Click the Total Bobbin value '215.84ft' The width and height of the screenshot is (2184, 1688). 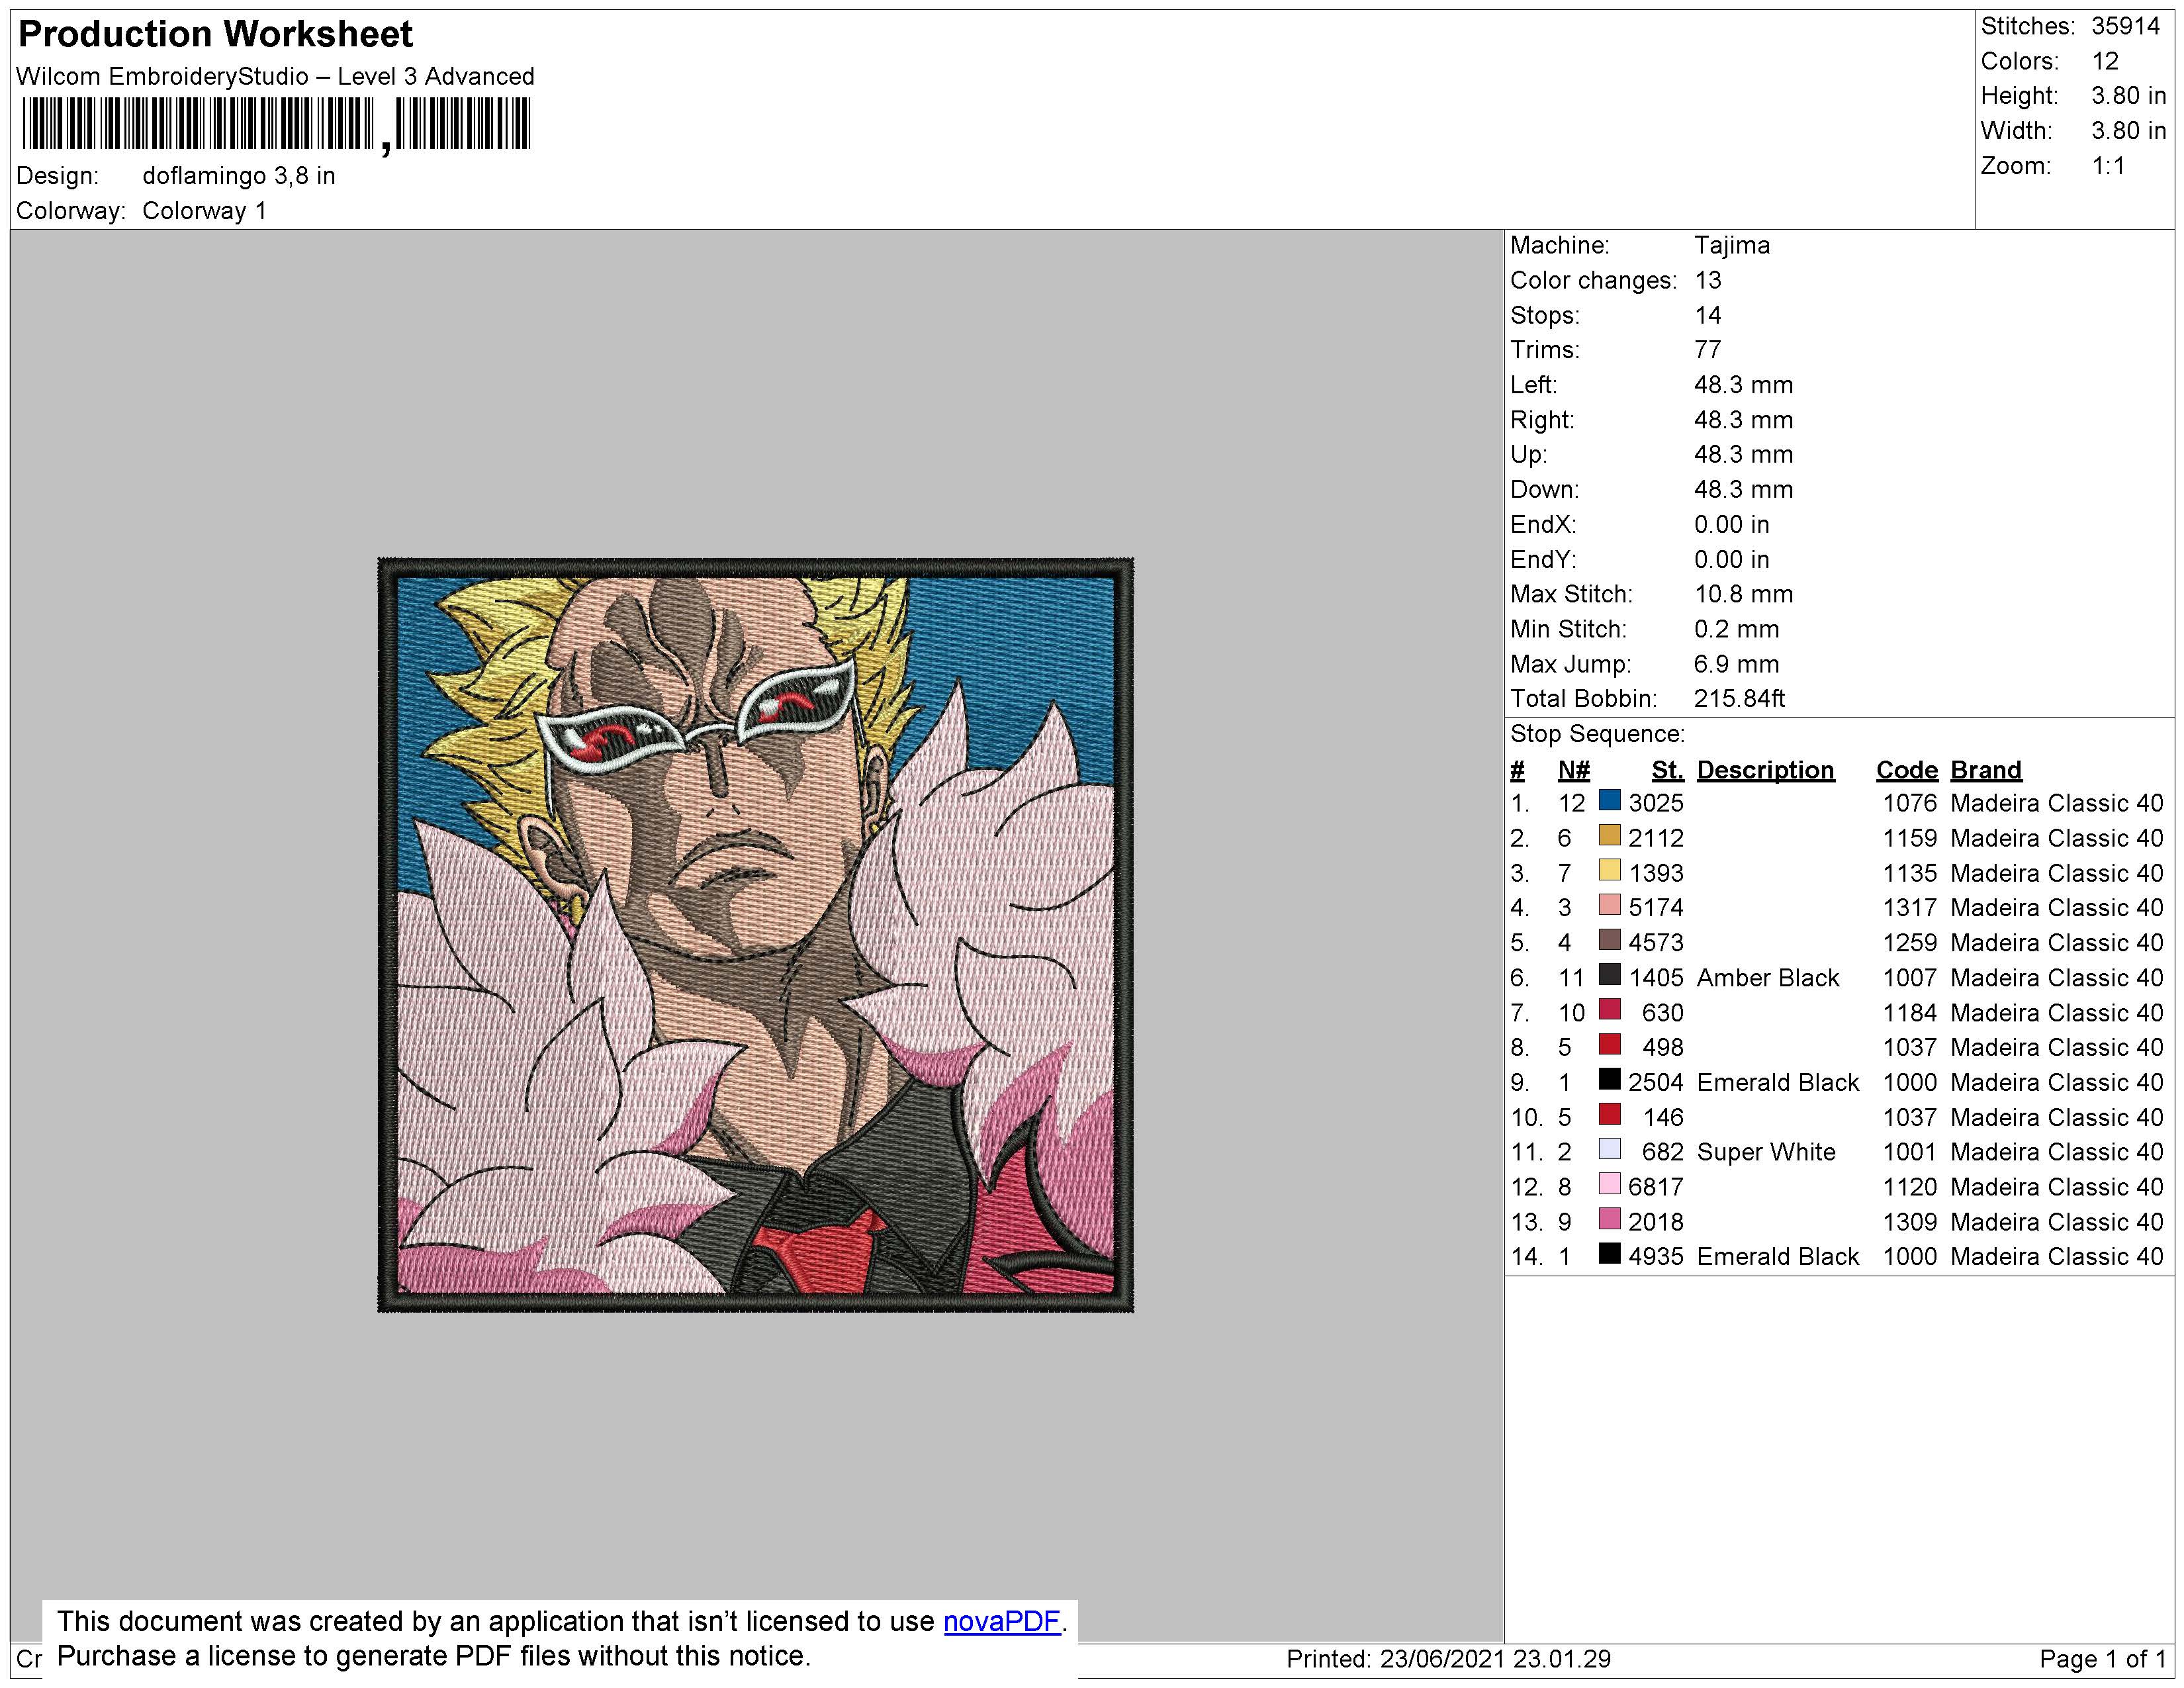pos(1739,699)
